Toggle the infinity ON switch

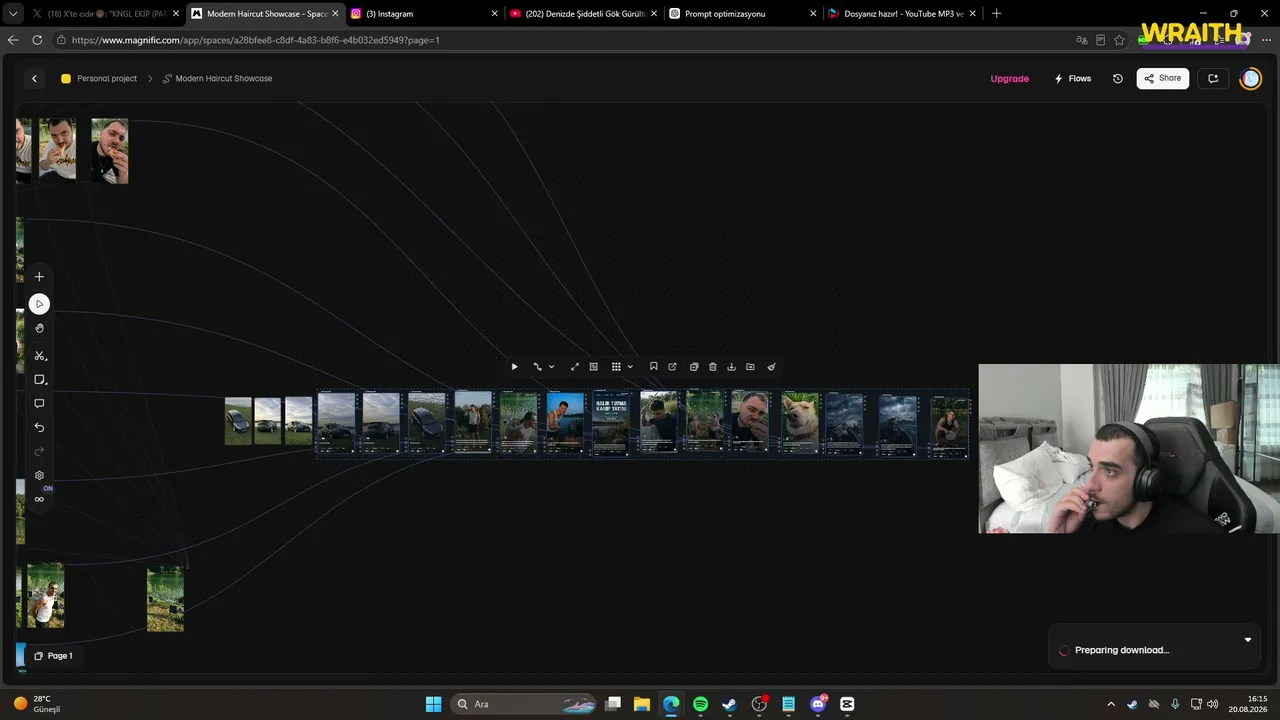point(41,498)
